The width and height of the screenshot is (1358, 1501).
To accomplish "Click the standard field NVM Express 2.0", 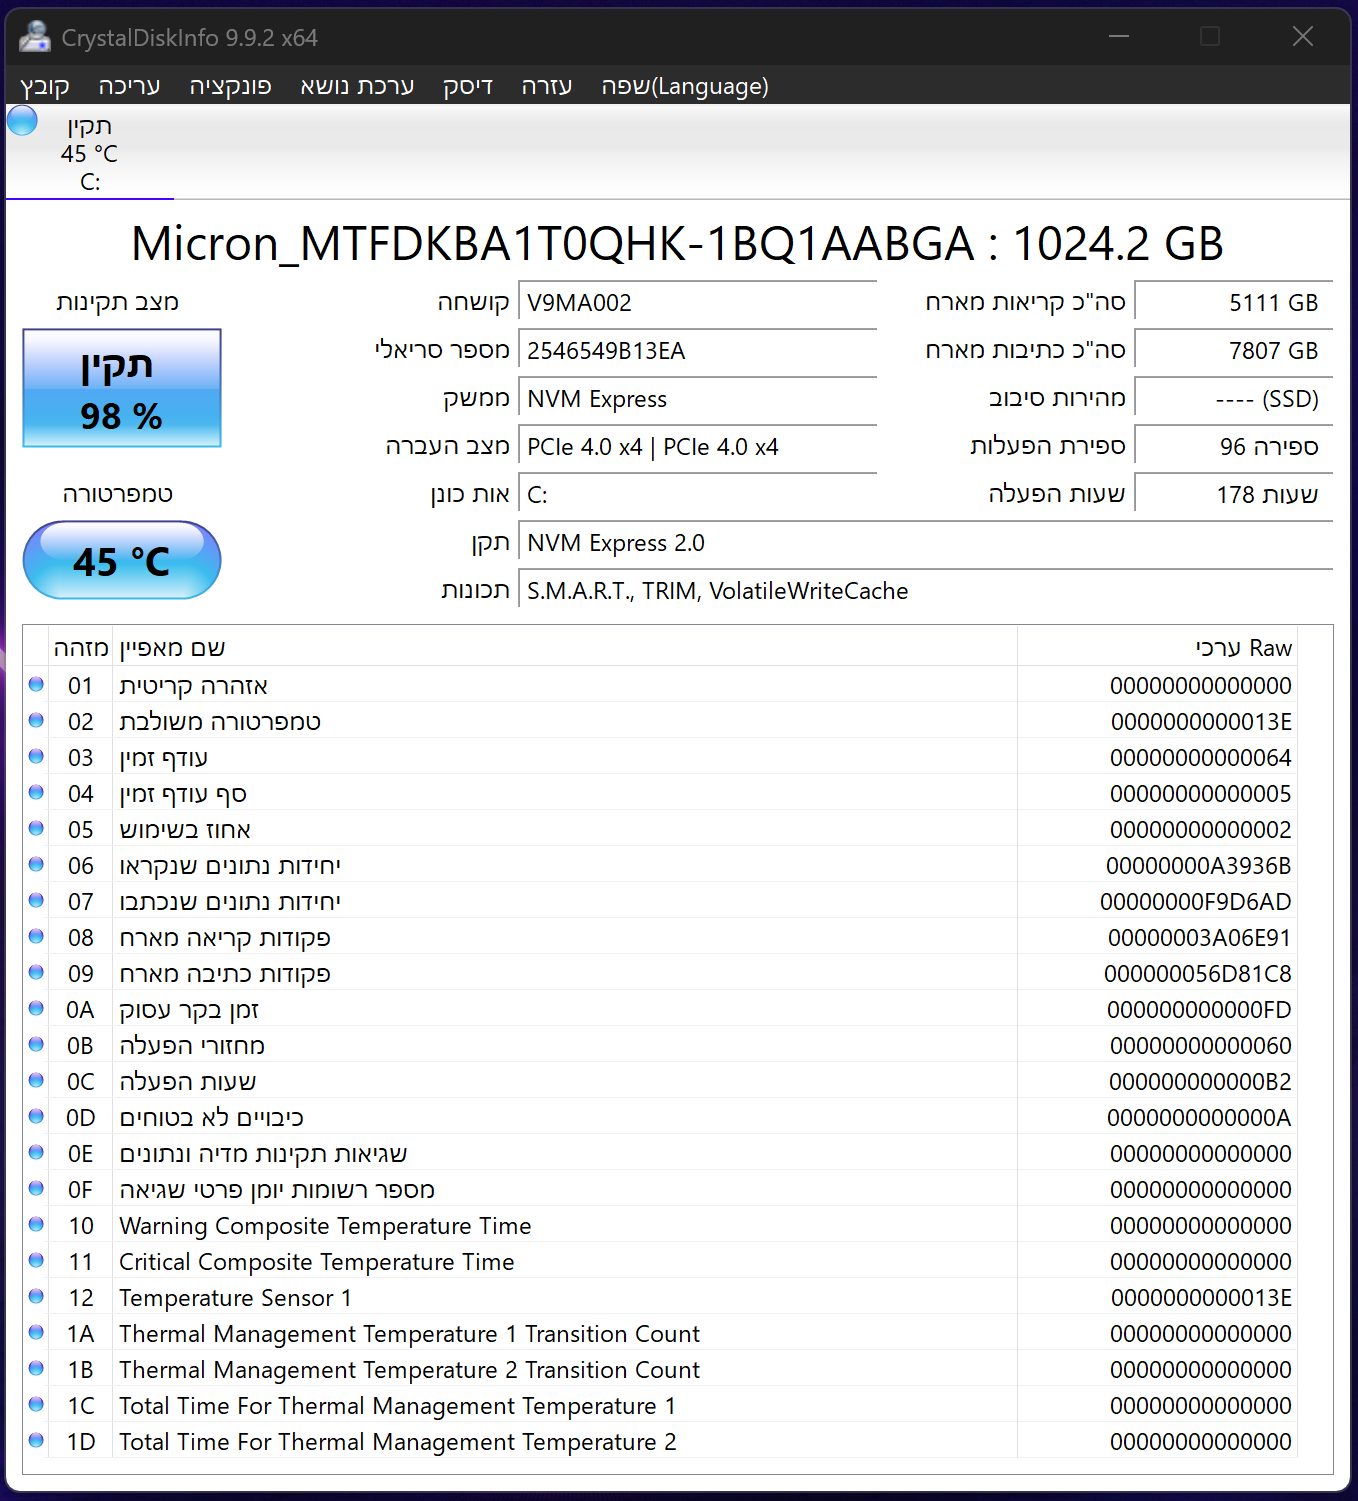I will click(x=926, y=543).
